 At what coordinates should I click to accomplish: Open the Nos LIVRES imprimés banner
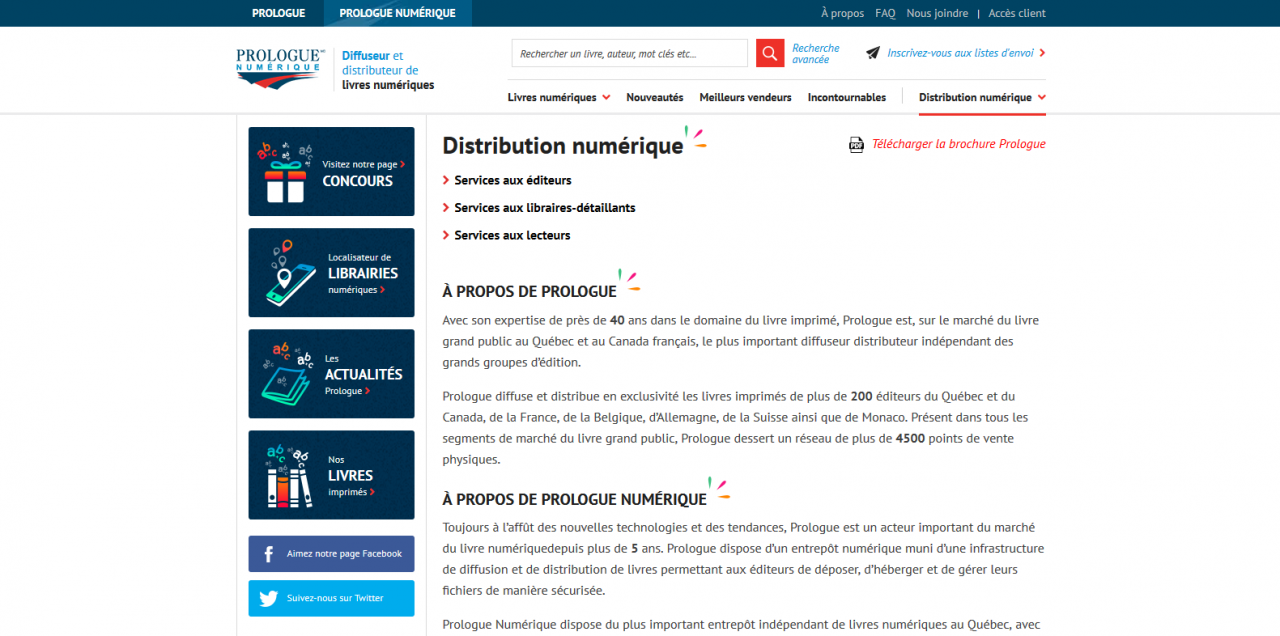(x=331, y=475)
